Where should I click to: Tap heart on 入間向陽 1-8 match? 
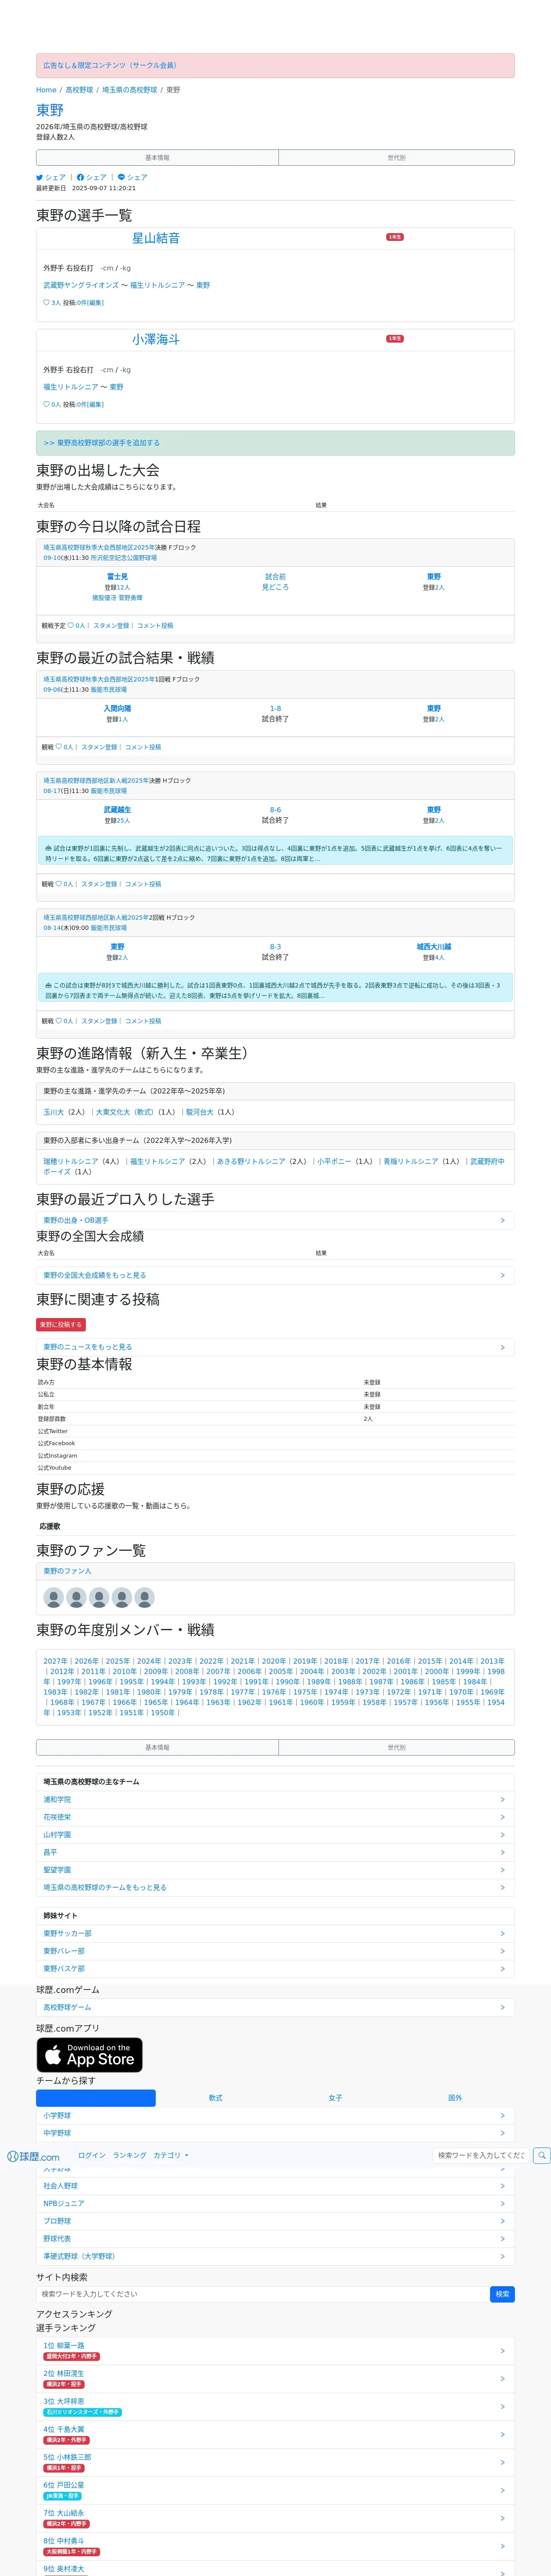click(59, 746)
